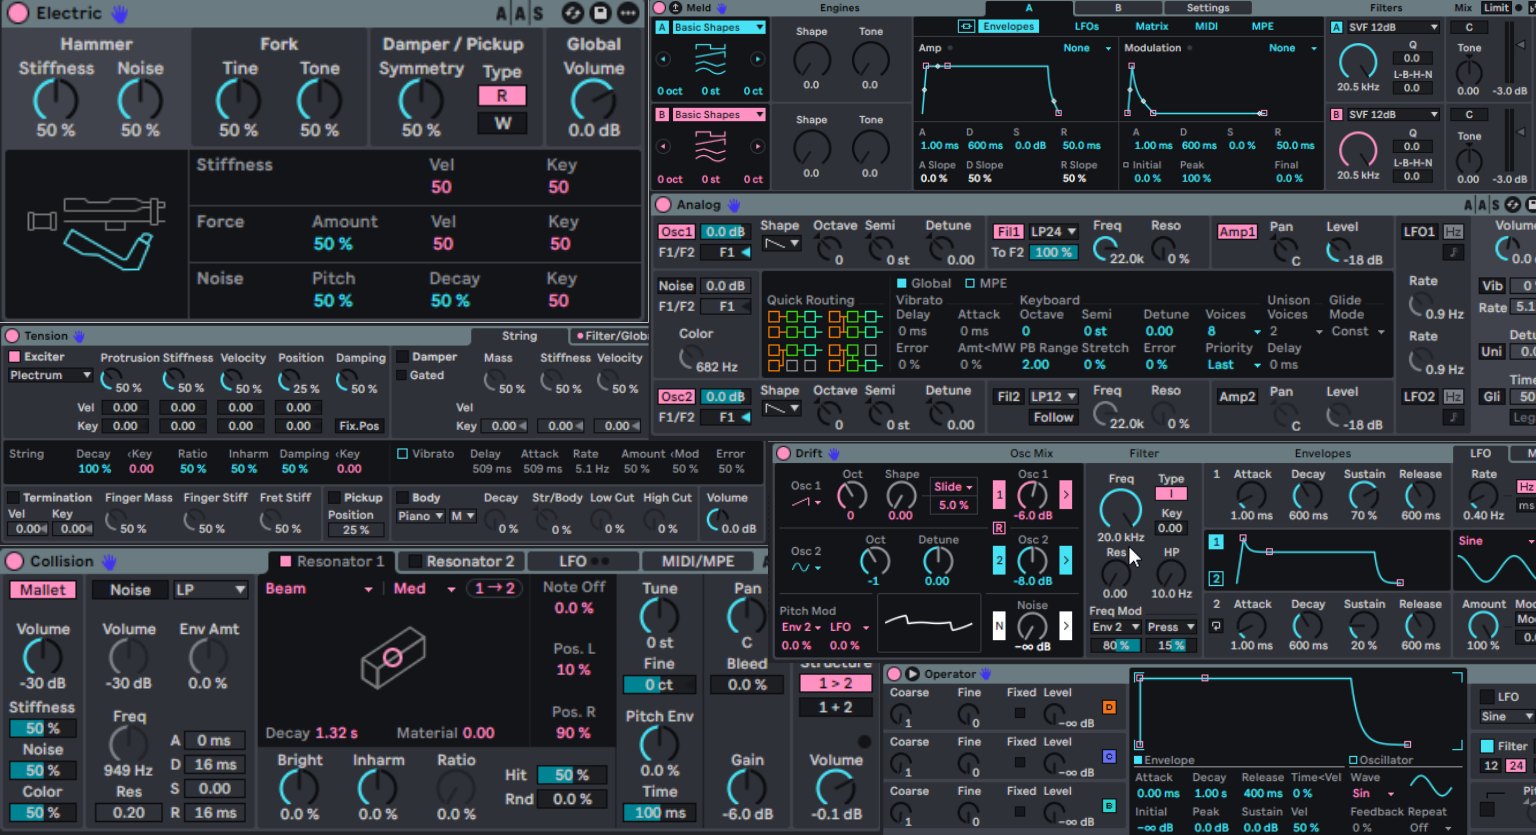Click the Meld Limit button

(x=1496, y=8)
